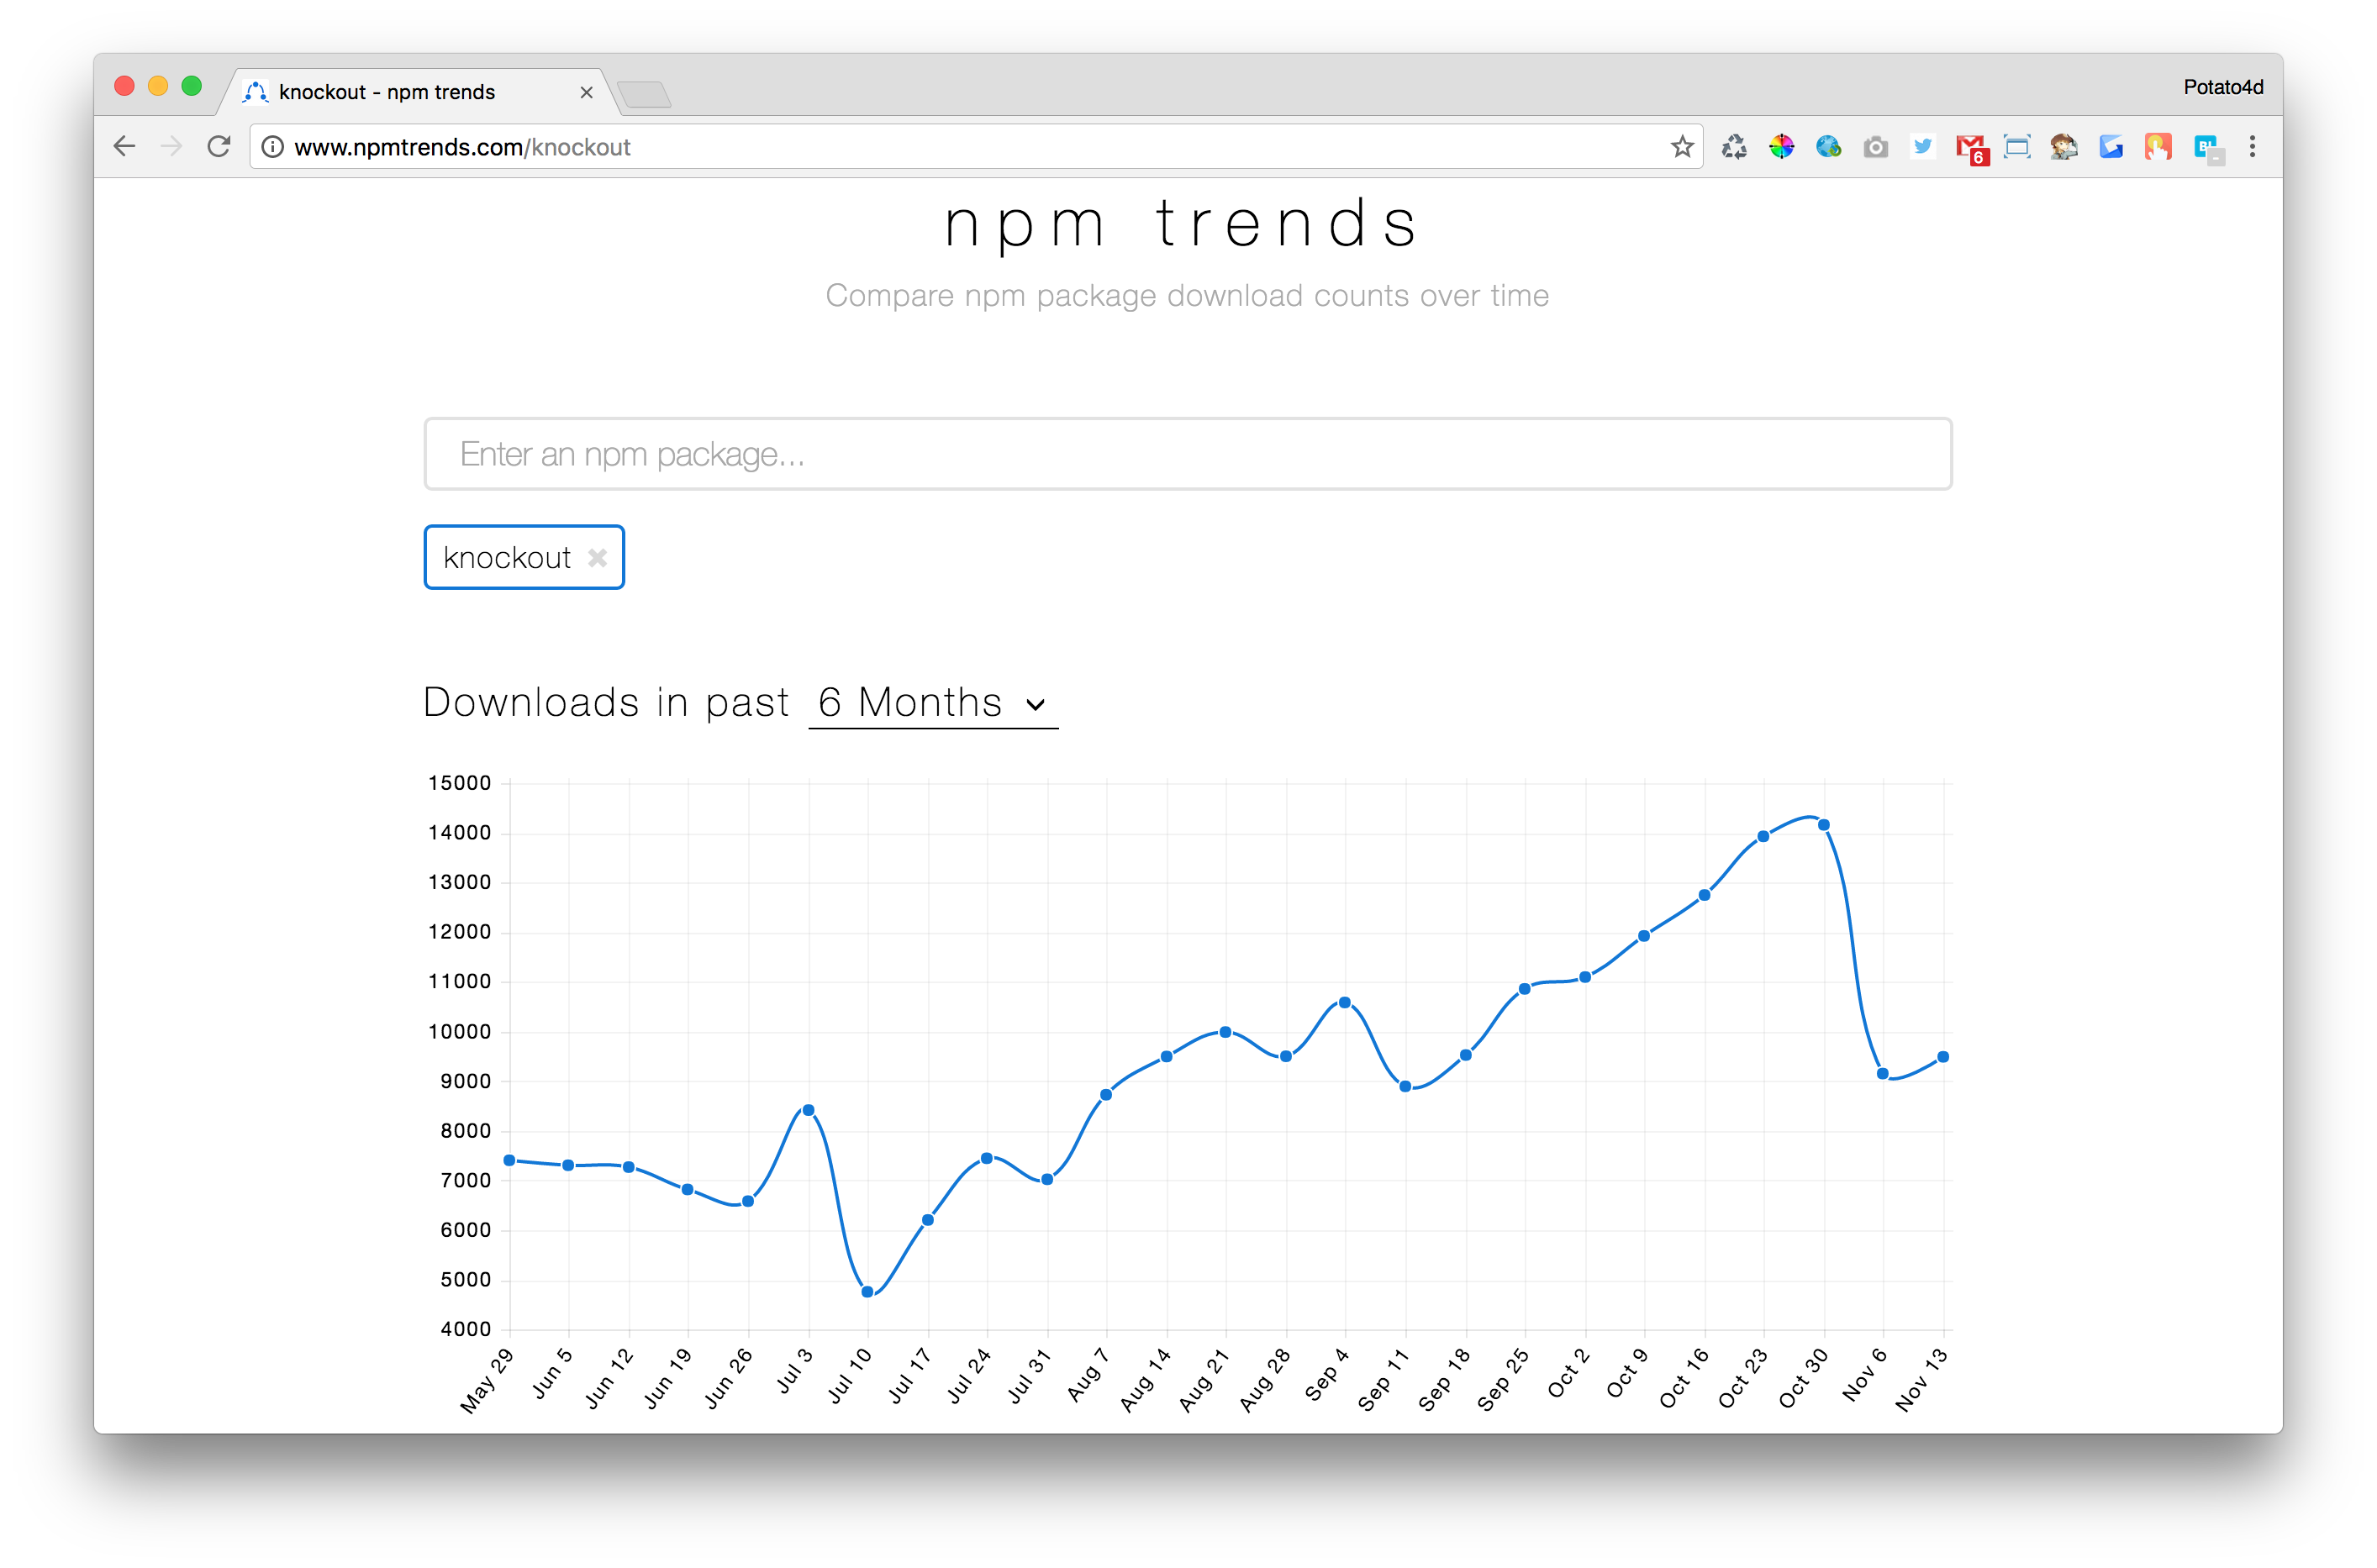Open the recycle-arrows extension icon

[1735, 146]
